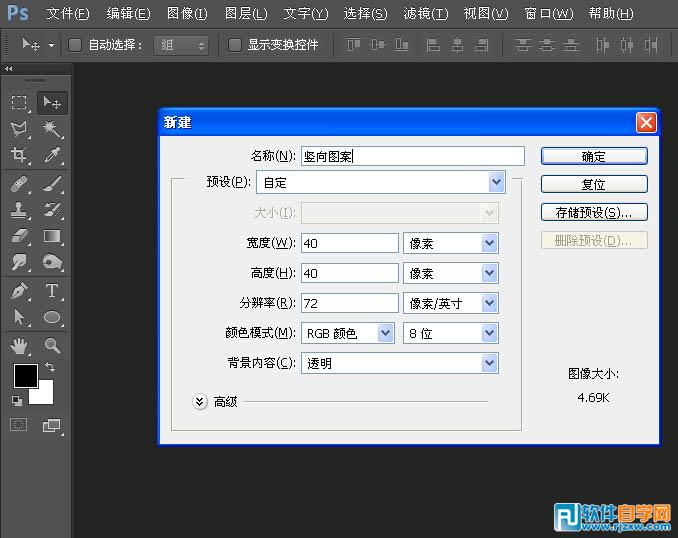Select the Horizontal Type tool
The width and height of the screenshot is (678, 538).
click(x=52, y=291)
